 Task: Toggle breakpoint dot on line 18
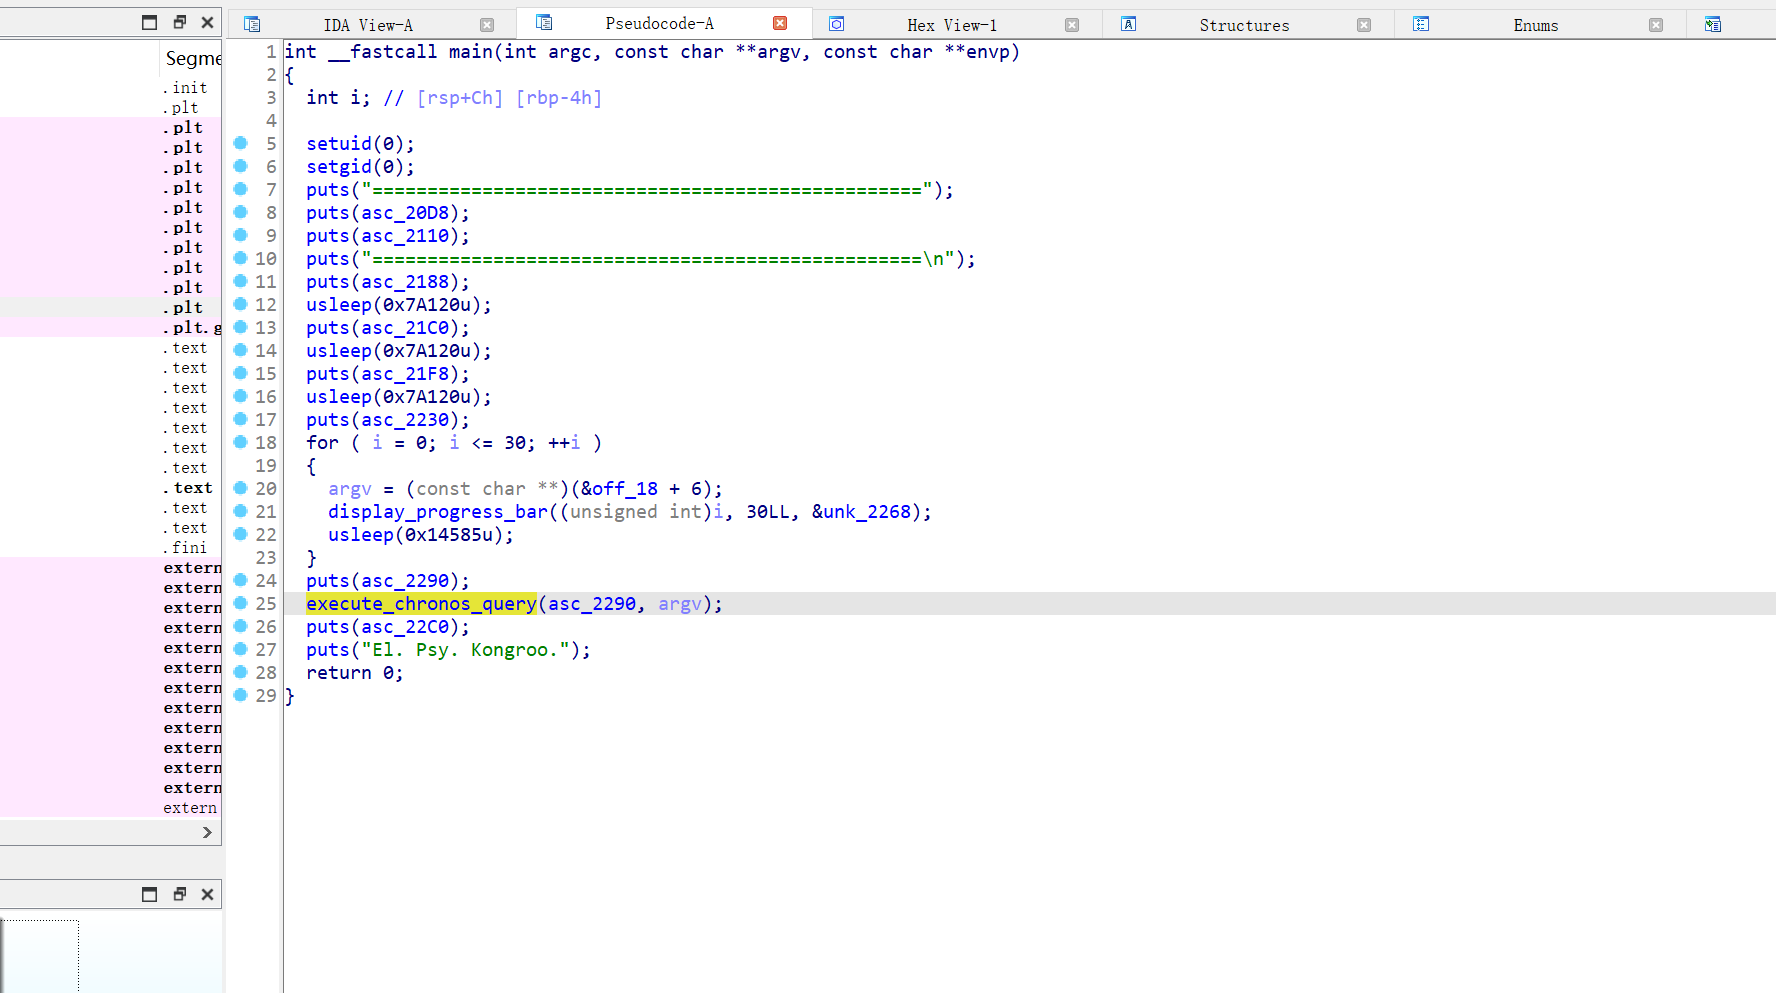[x=240, y=442]
